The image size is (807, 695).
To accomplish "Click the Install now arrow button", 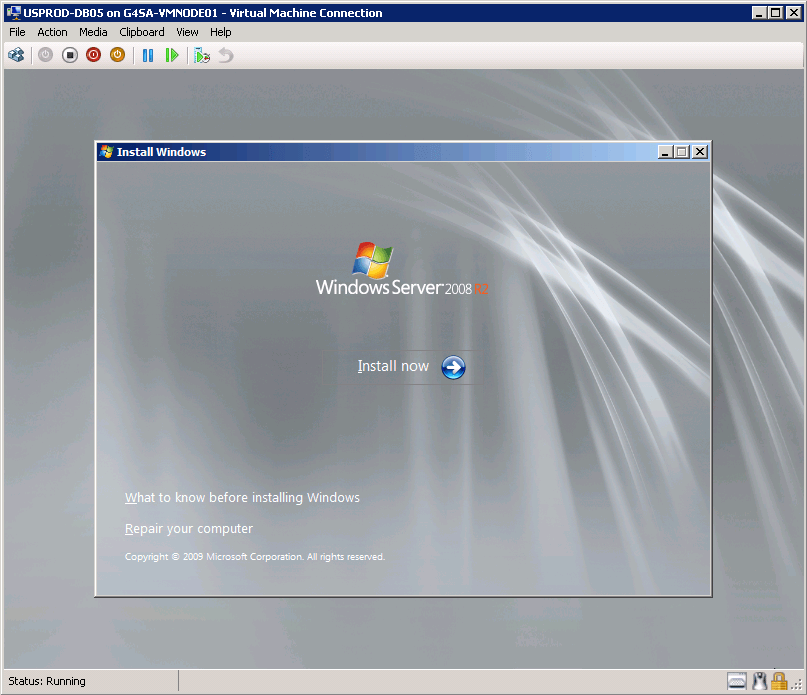I will [453, 367].
